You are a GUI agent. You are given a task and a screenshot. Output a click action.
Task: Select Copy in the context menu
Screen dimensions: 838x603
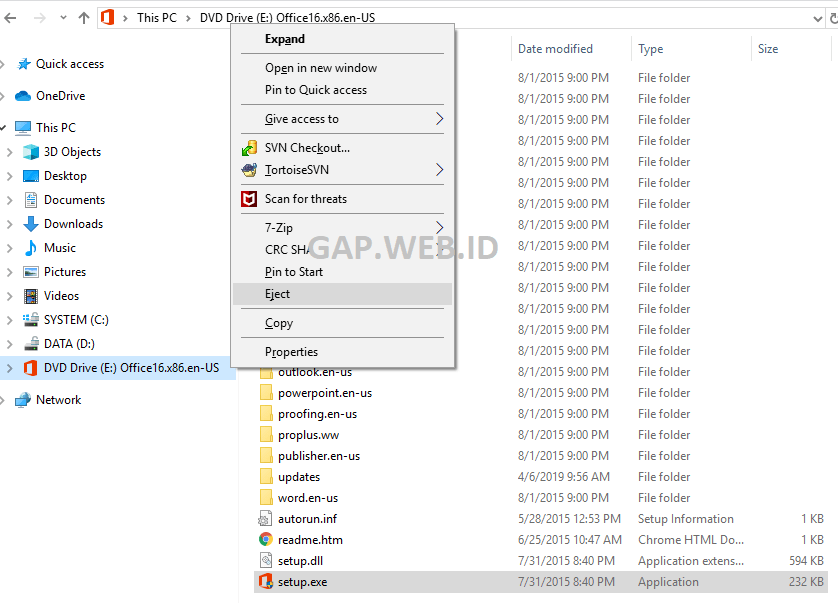click(x=343, y=323)
